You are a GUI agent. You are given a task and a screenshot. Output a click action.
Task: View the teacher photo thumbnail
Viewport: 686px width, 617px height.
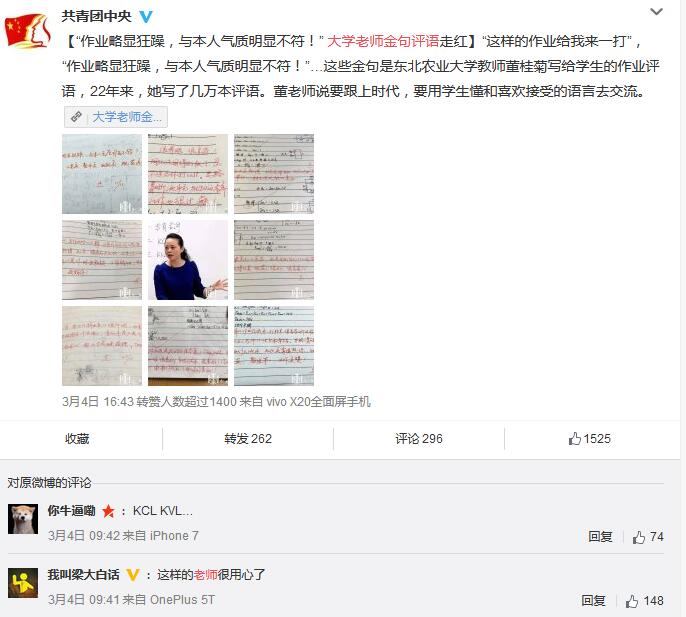coord(188,260)
